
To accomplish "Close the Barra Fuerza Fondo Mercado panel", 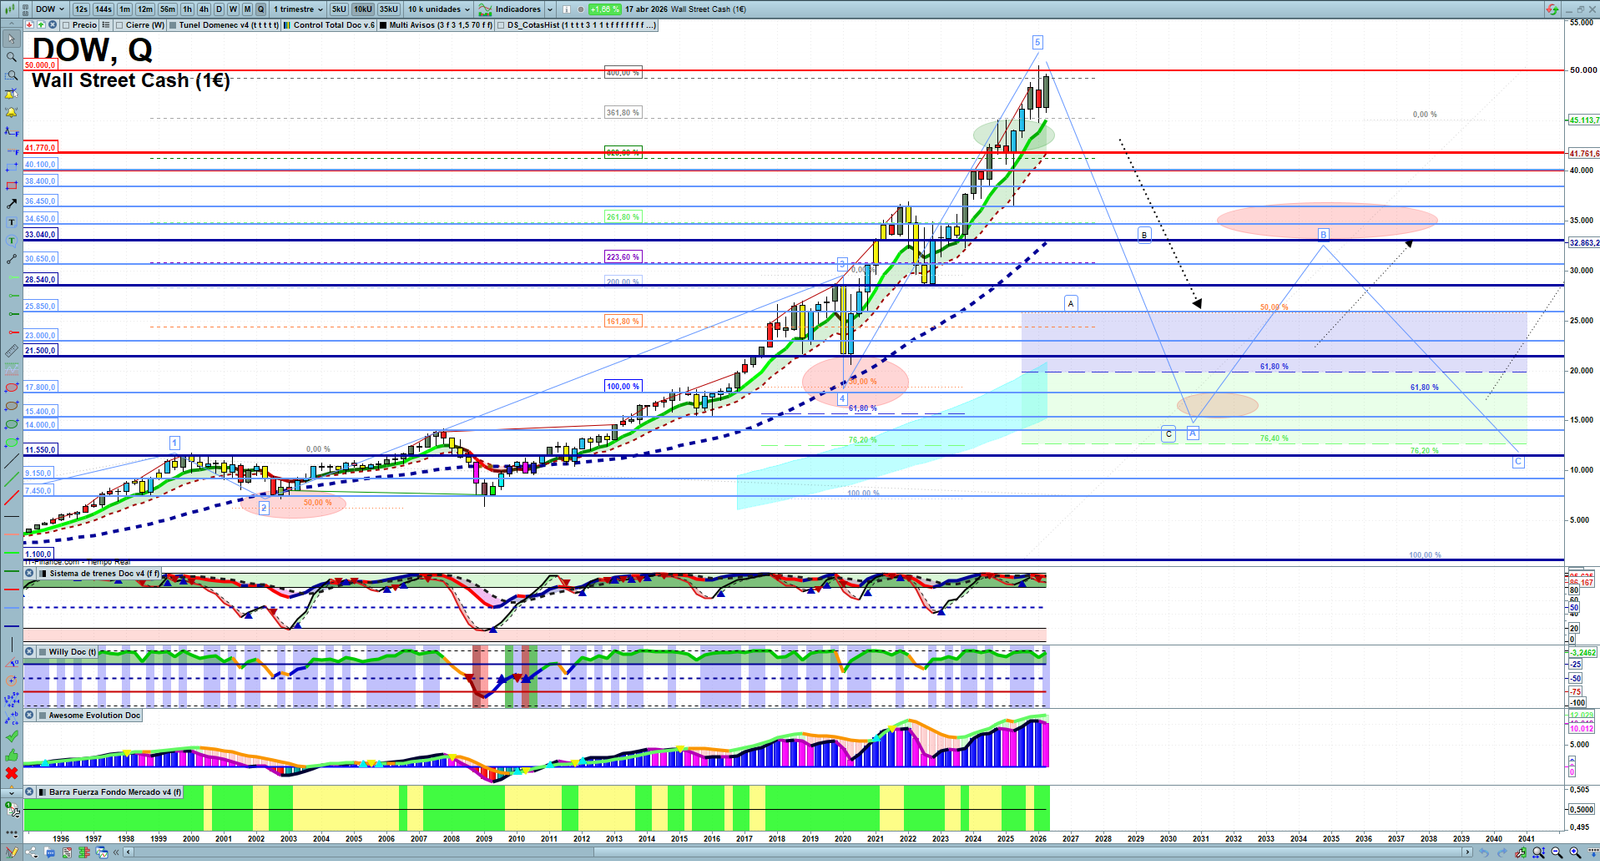I will click(x=29, y=792).
